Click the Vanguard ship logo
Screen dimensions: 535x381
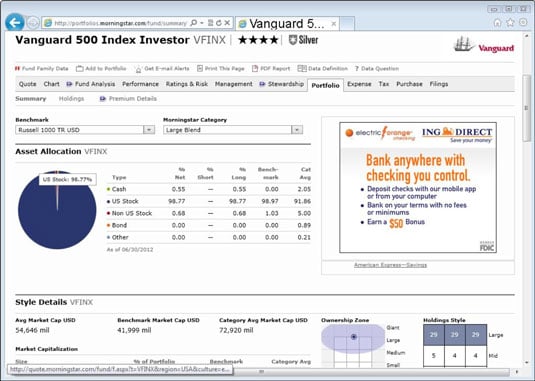point(484,45)
